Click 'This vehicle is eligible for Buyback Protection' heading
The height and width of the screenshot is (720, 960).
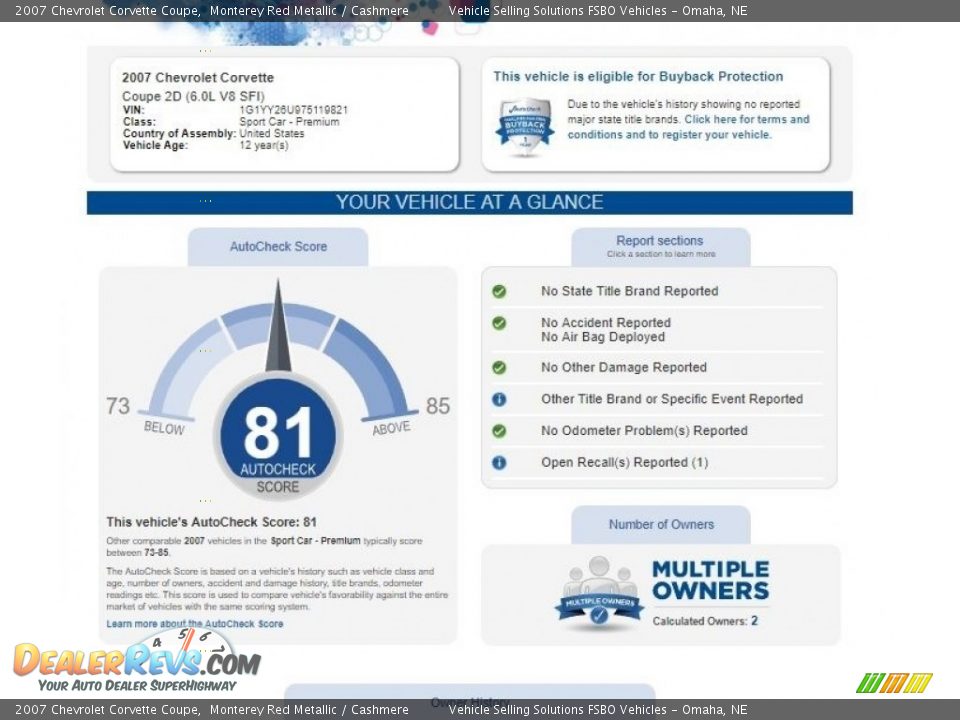tap(638, 77)
